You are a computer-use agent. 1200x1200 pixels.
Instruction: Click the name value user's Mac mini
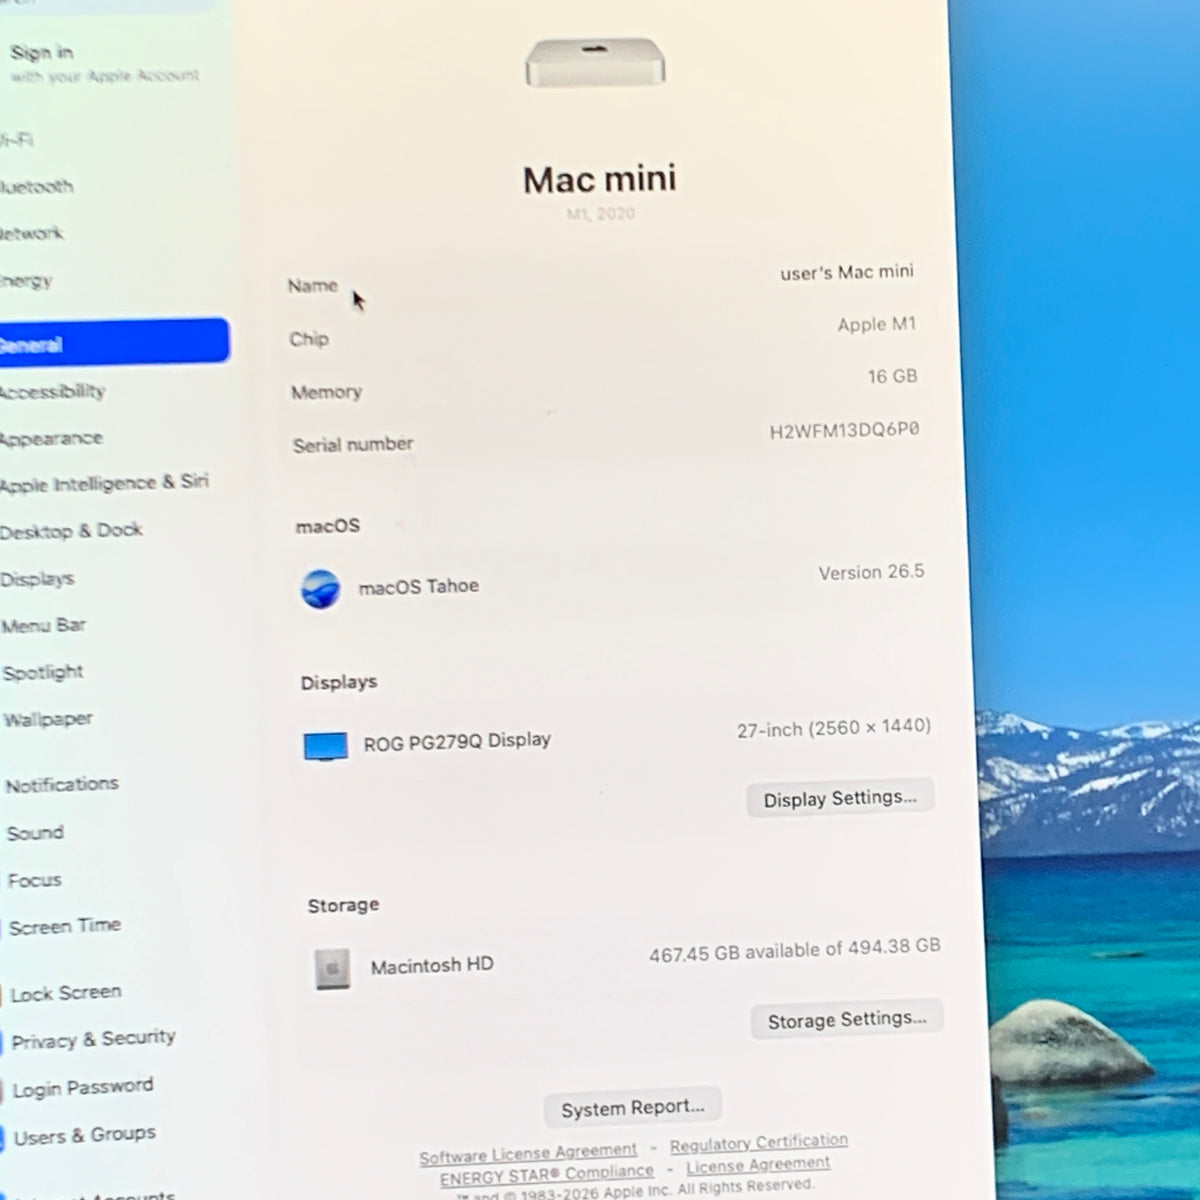[x=847, y=272]
